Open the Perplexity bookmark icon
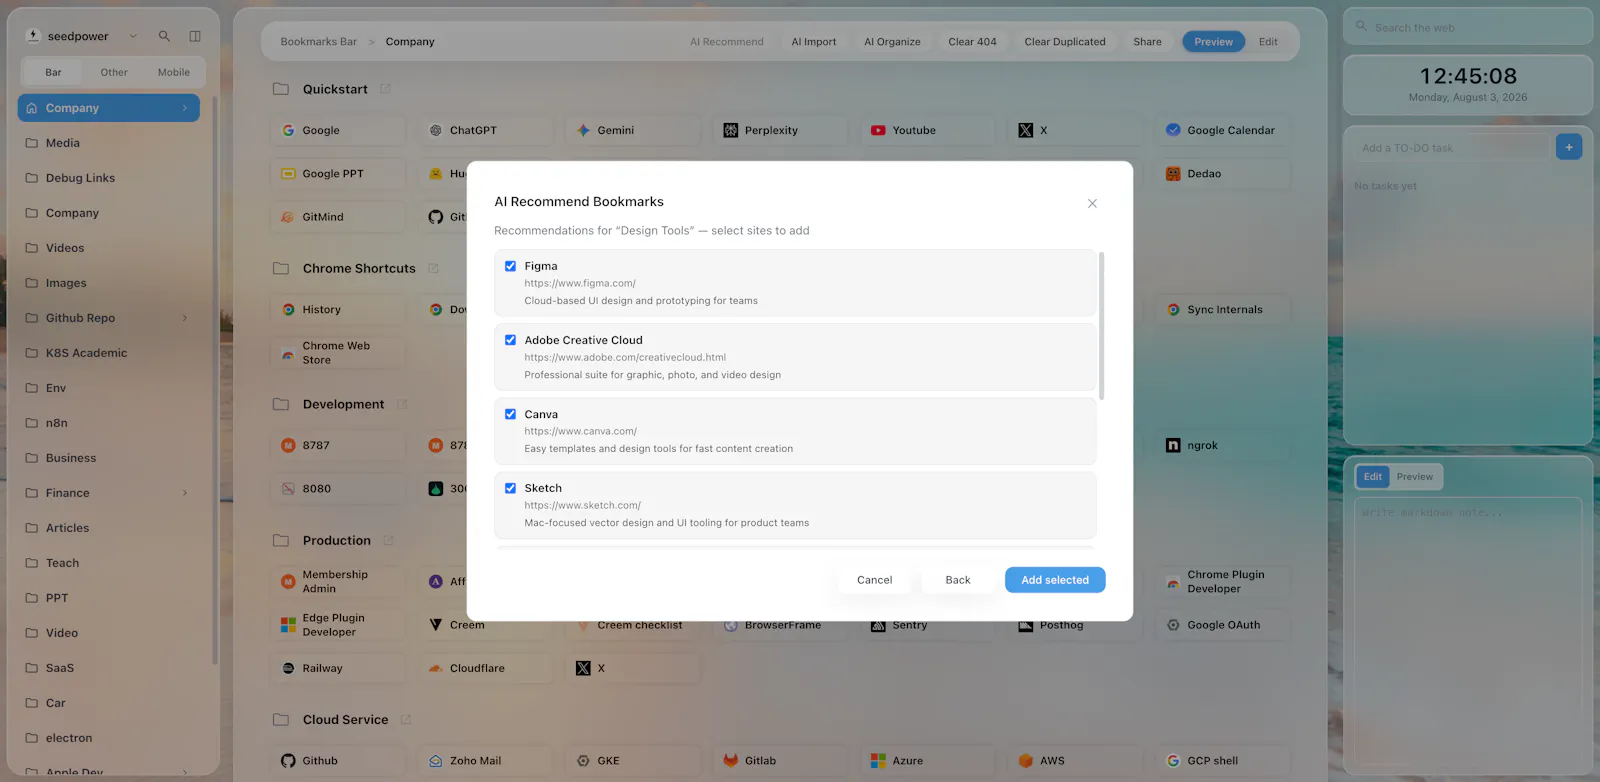 click(x=731, y=130)
